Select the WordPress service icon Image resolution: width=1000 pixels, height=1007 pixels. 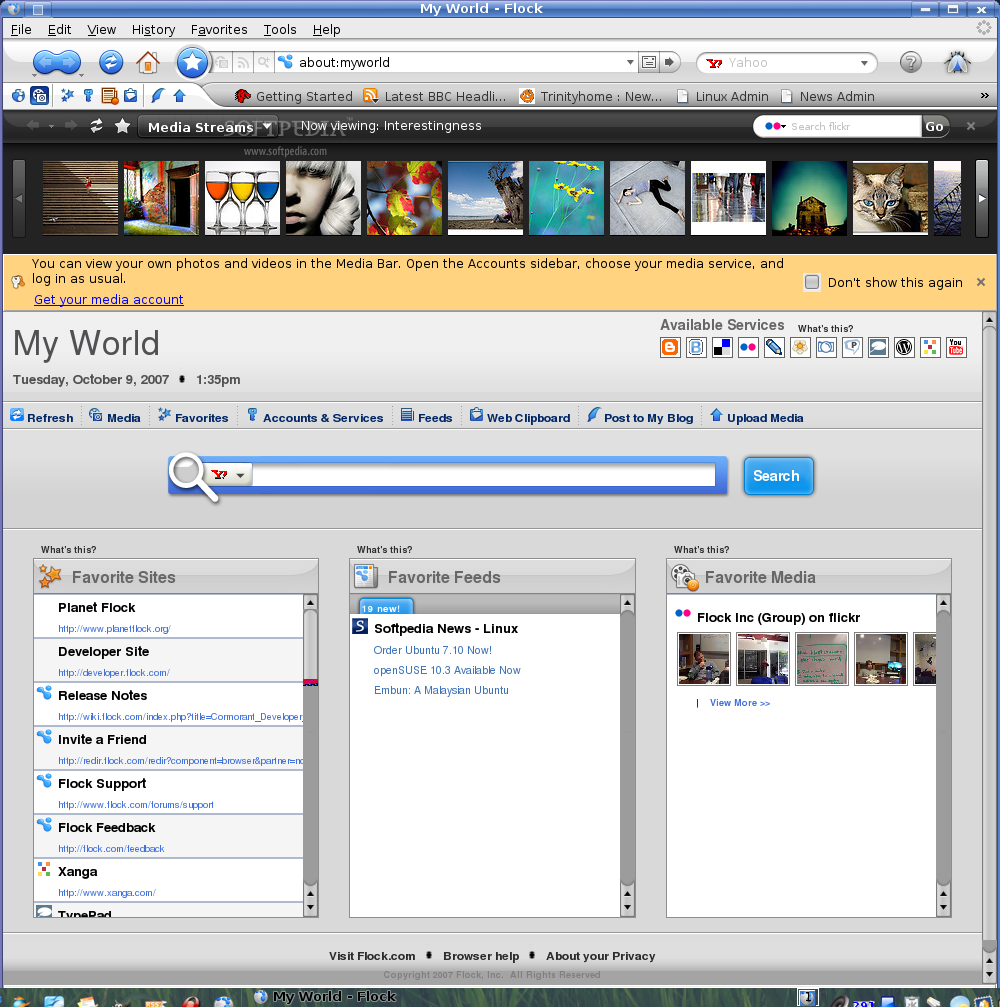(904, 347)
